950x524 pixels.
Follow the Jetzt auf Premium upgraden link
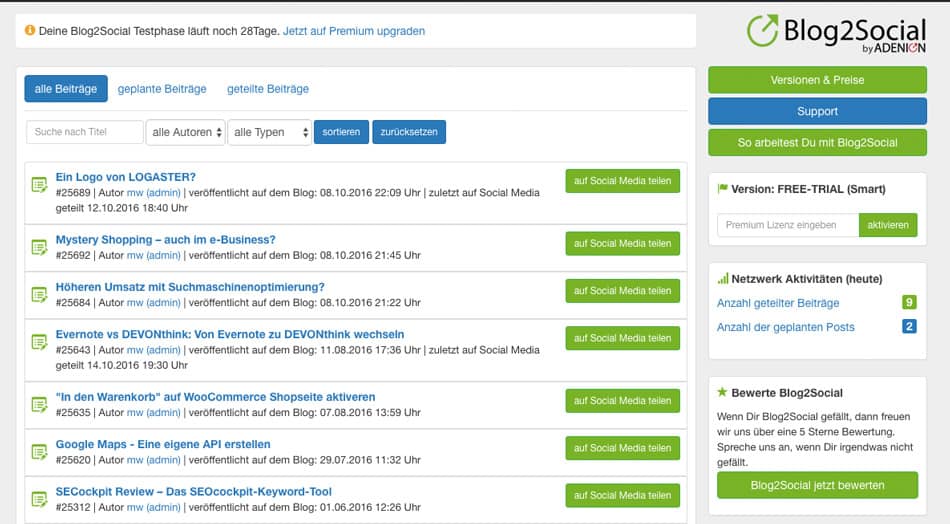[354, 31]
